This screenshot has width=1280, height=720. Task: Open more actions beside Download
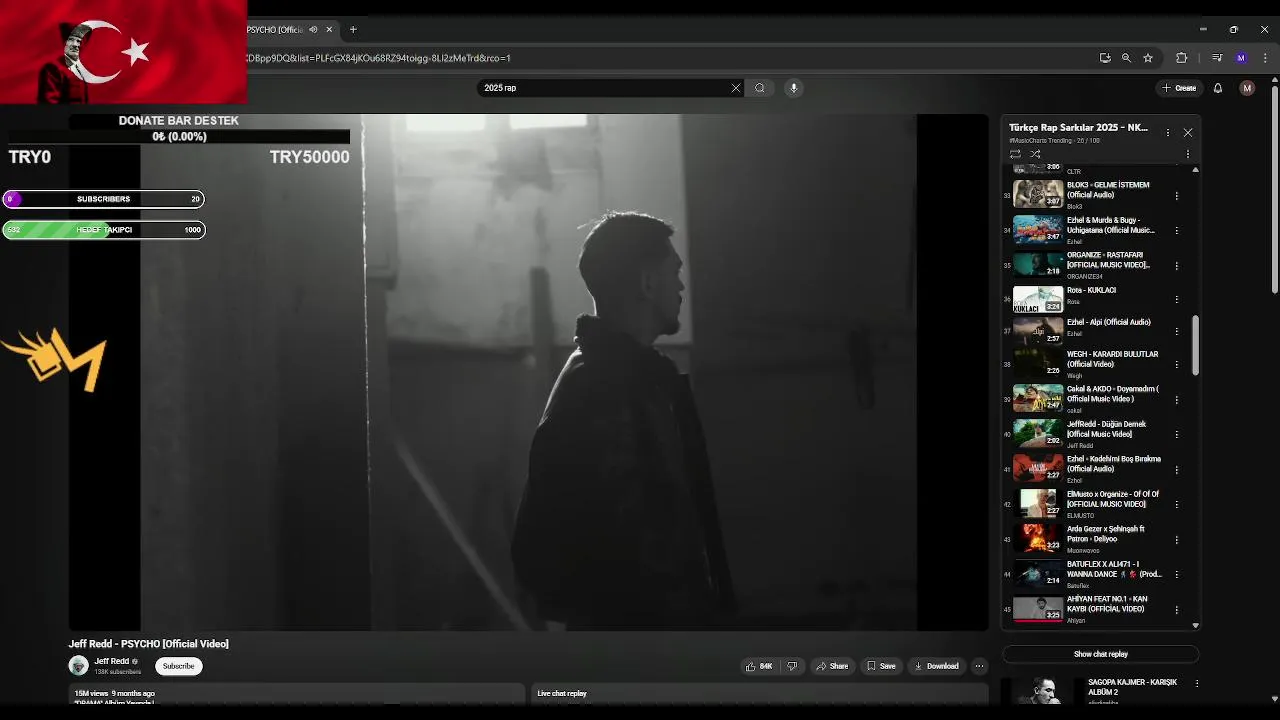point(979,666)
